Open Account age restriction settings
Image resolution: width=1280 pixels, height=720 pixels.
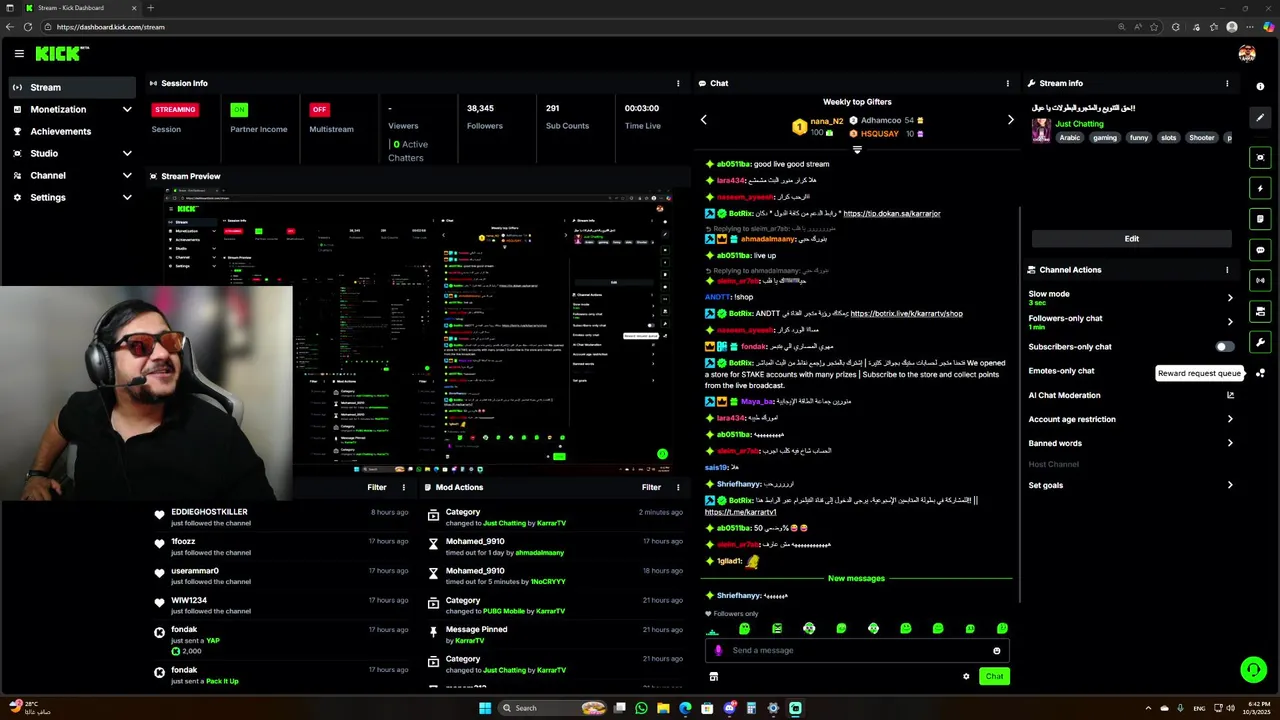coord(1131,419)
